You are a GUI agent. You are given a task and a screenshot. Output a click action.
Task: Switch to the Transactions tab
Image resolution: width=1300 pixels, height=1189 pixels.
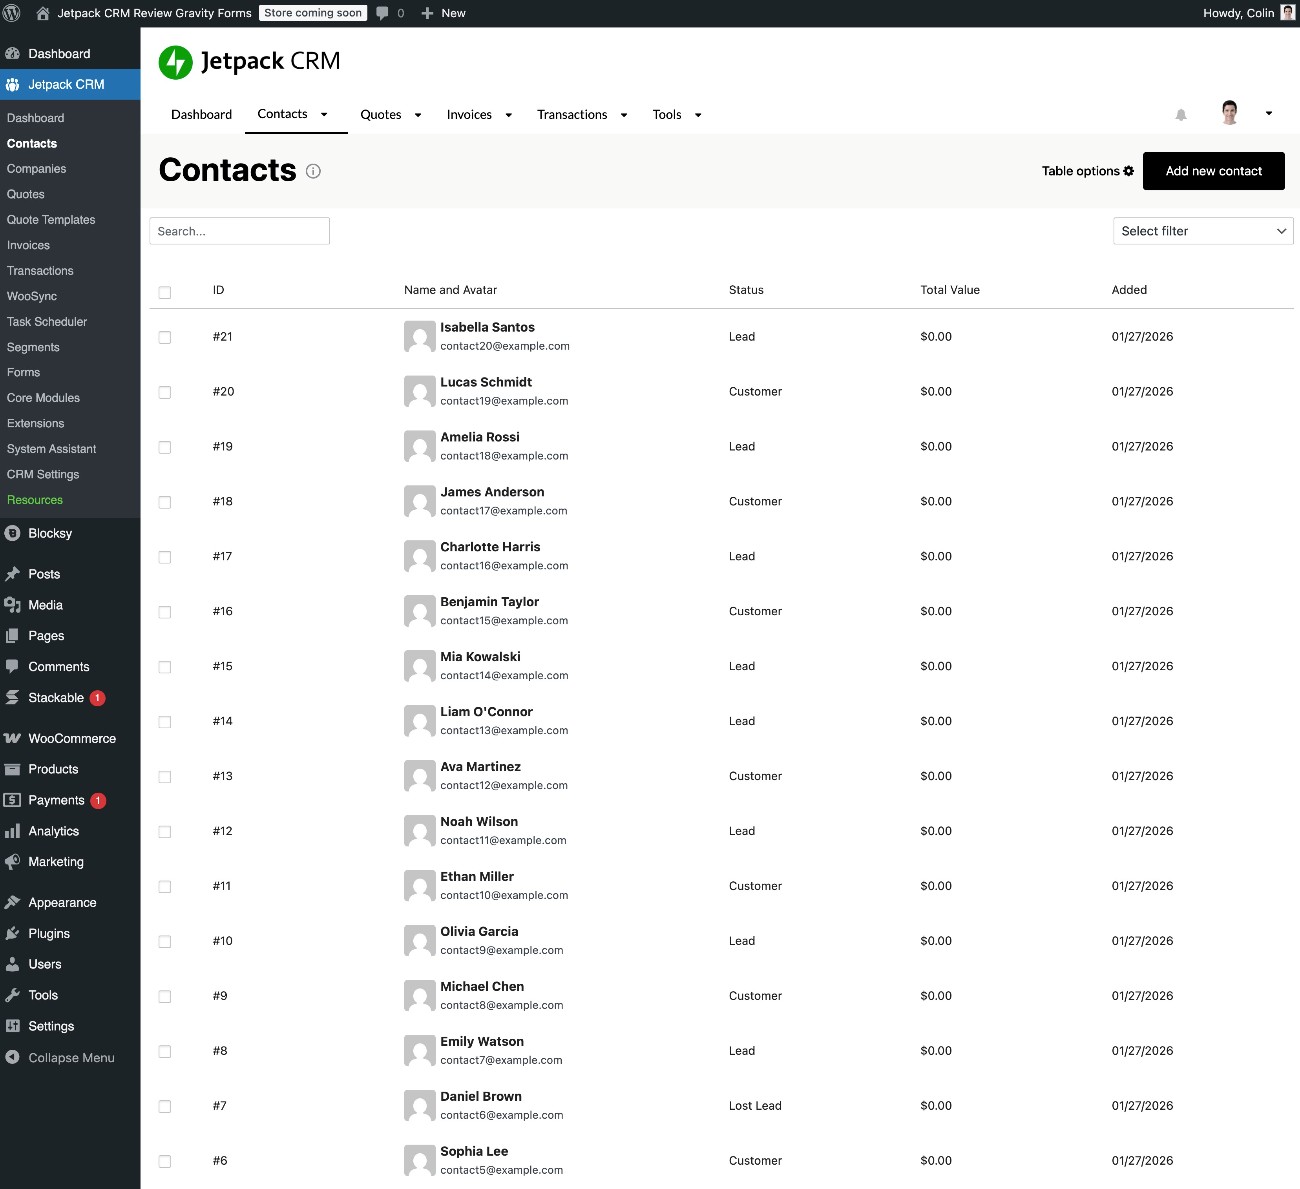572,114
